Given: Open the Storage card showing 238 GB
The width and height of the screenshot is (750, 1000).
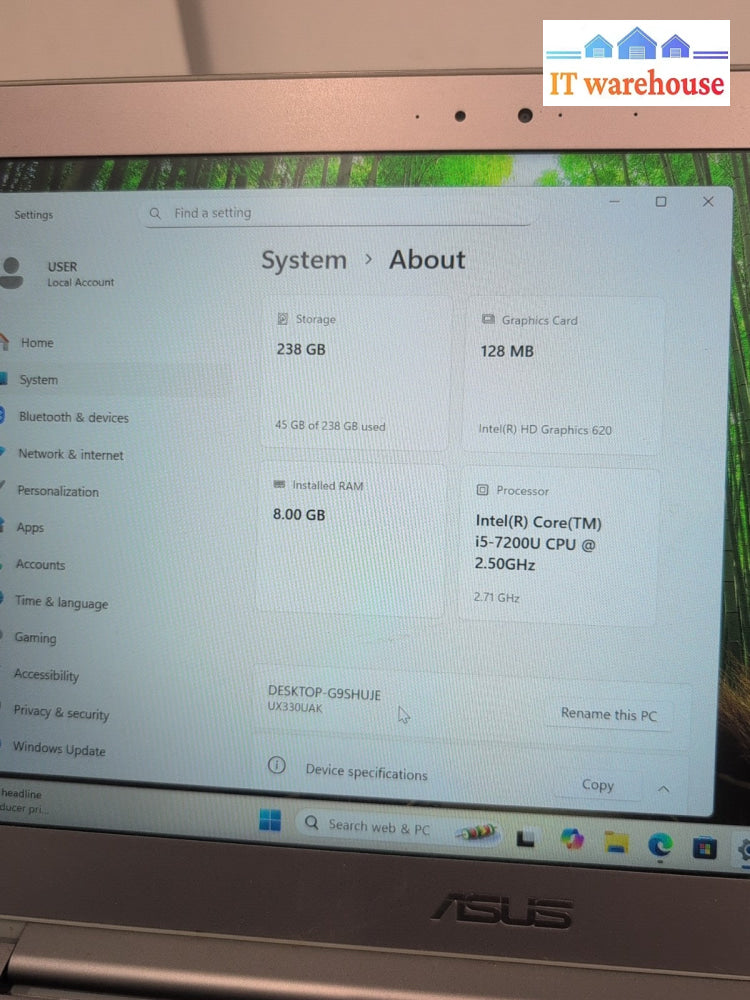Looking at the screenshot, I should (357, 374).
